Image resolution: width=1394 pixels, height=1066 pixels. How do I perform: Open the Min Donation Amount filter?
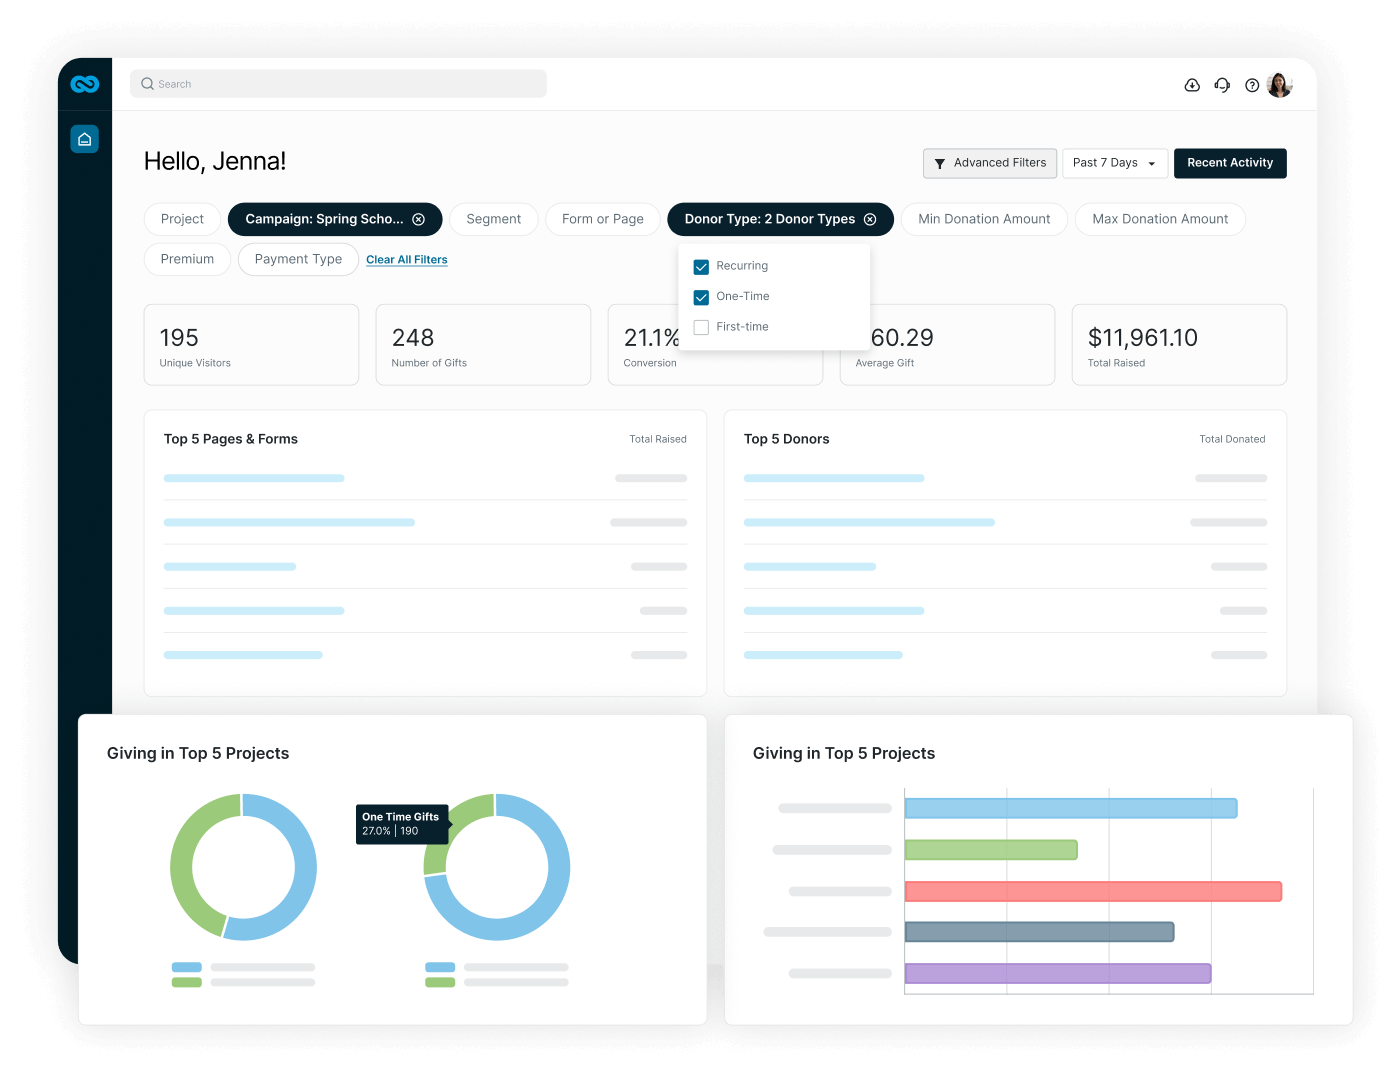pyautogui.click(x=984, y=219)
